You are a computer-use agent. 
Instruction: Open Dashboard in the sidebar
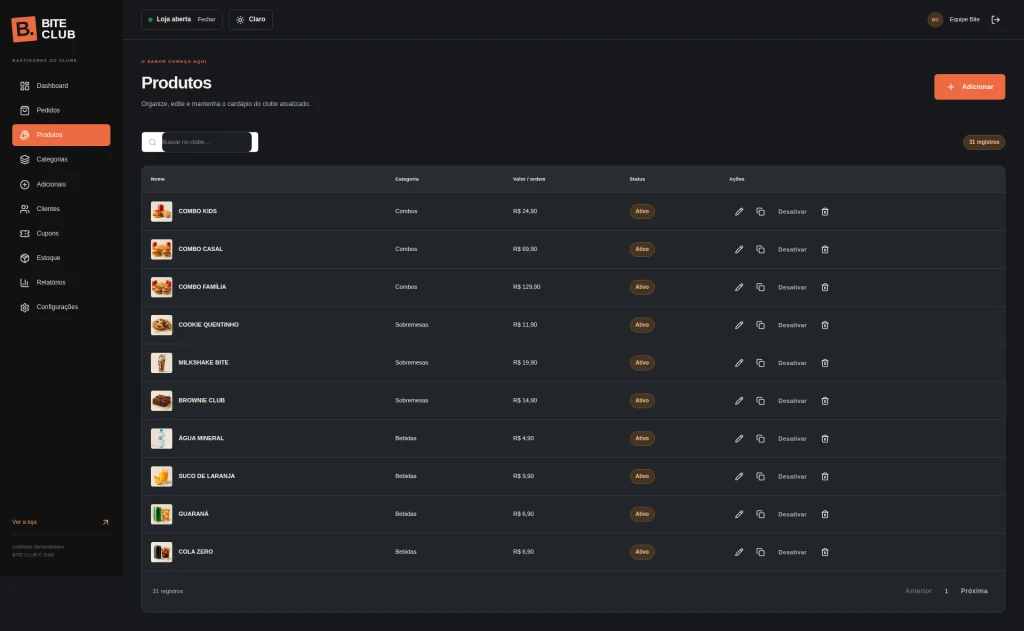(61, 86)
